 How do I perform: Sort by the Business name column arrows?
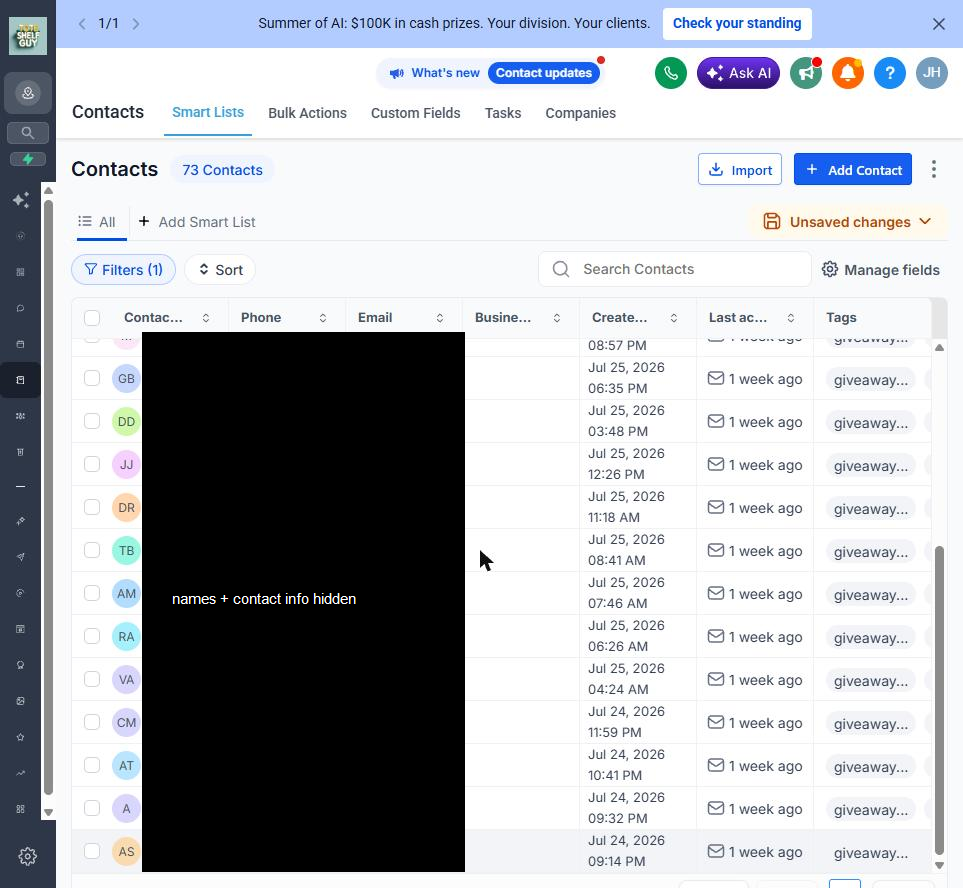[x=556, y=317]
